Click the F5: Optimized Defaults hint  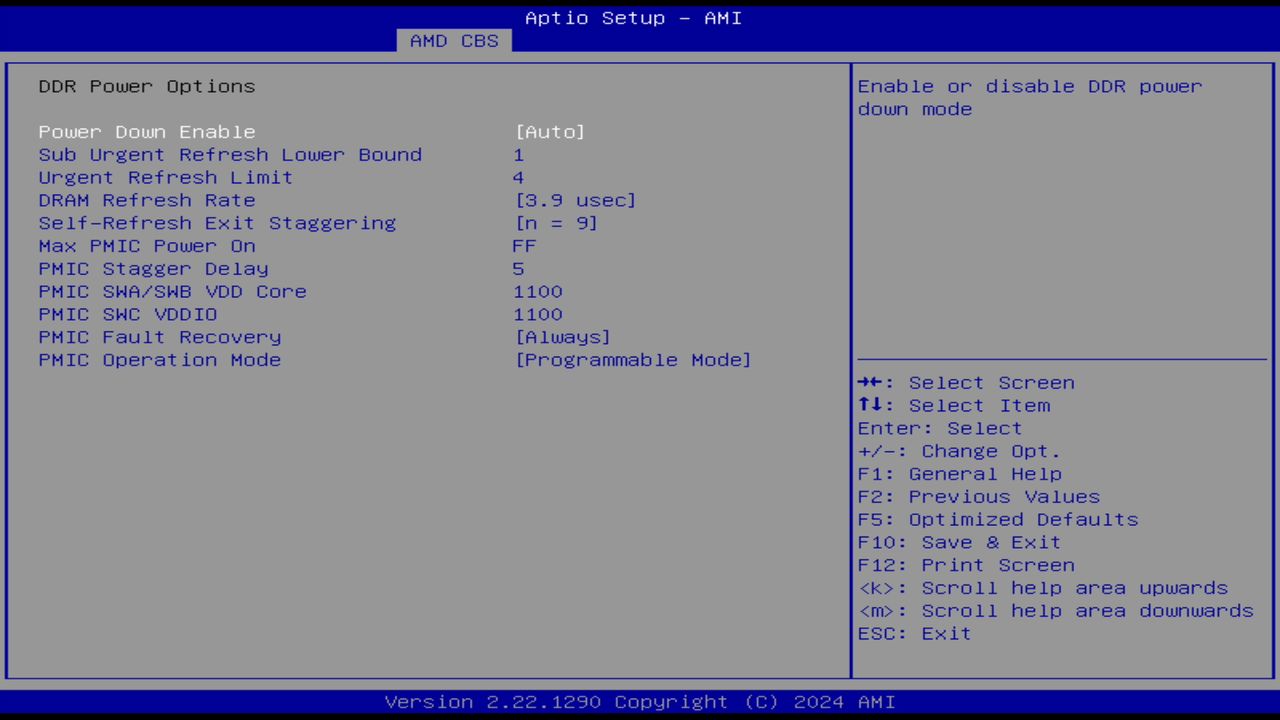(x=998, y=520)
